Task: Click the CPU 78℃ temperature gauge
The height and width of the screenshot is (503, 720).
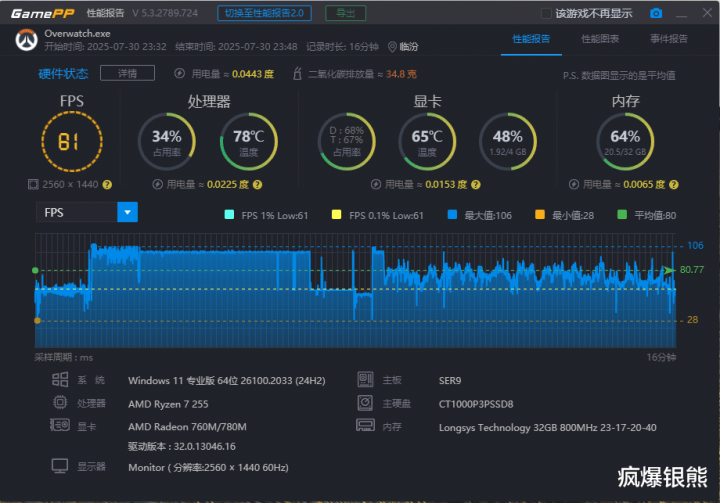Action: tap(248, 141)
